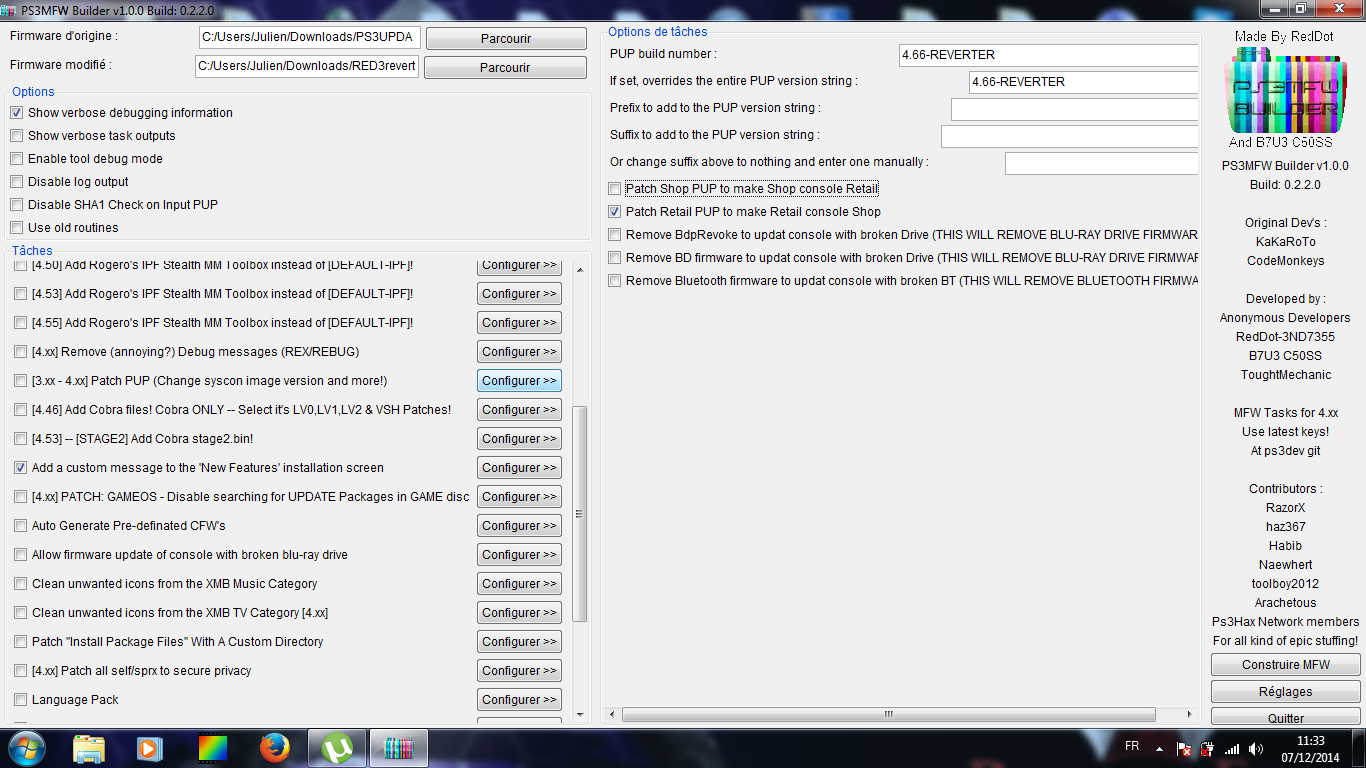
Task: Click the FR language indicator
Action: point(1132,746)
